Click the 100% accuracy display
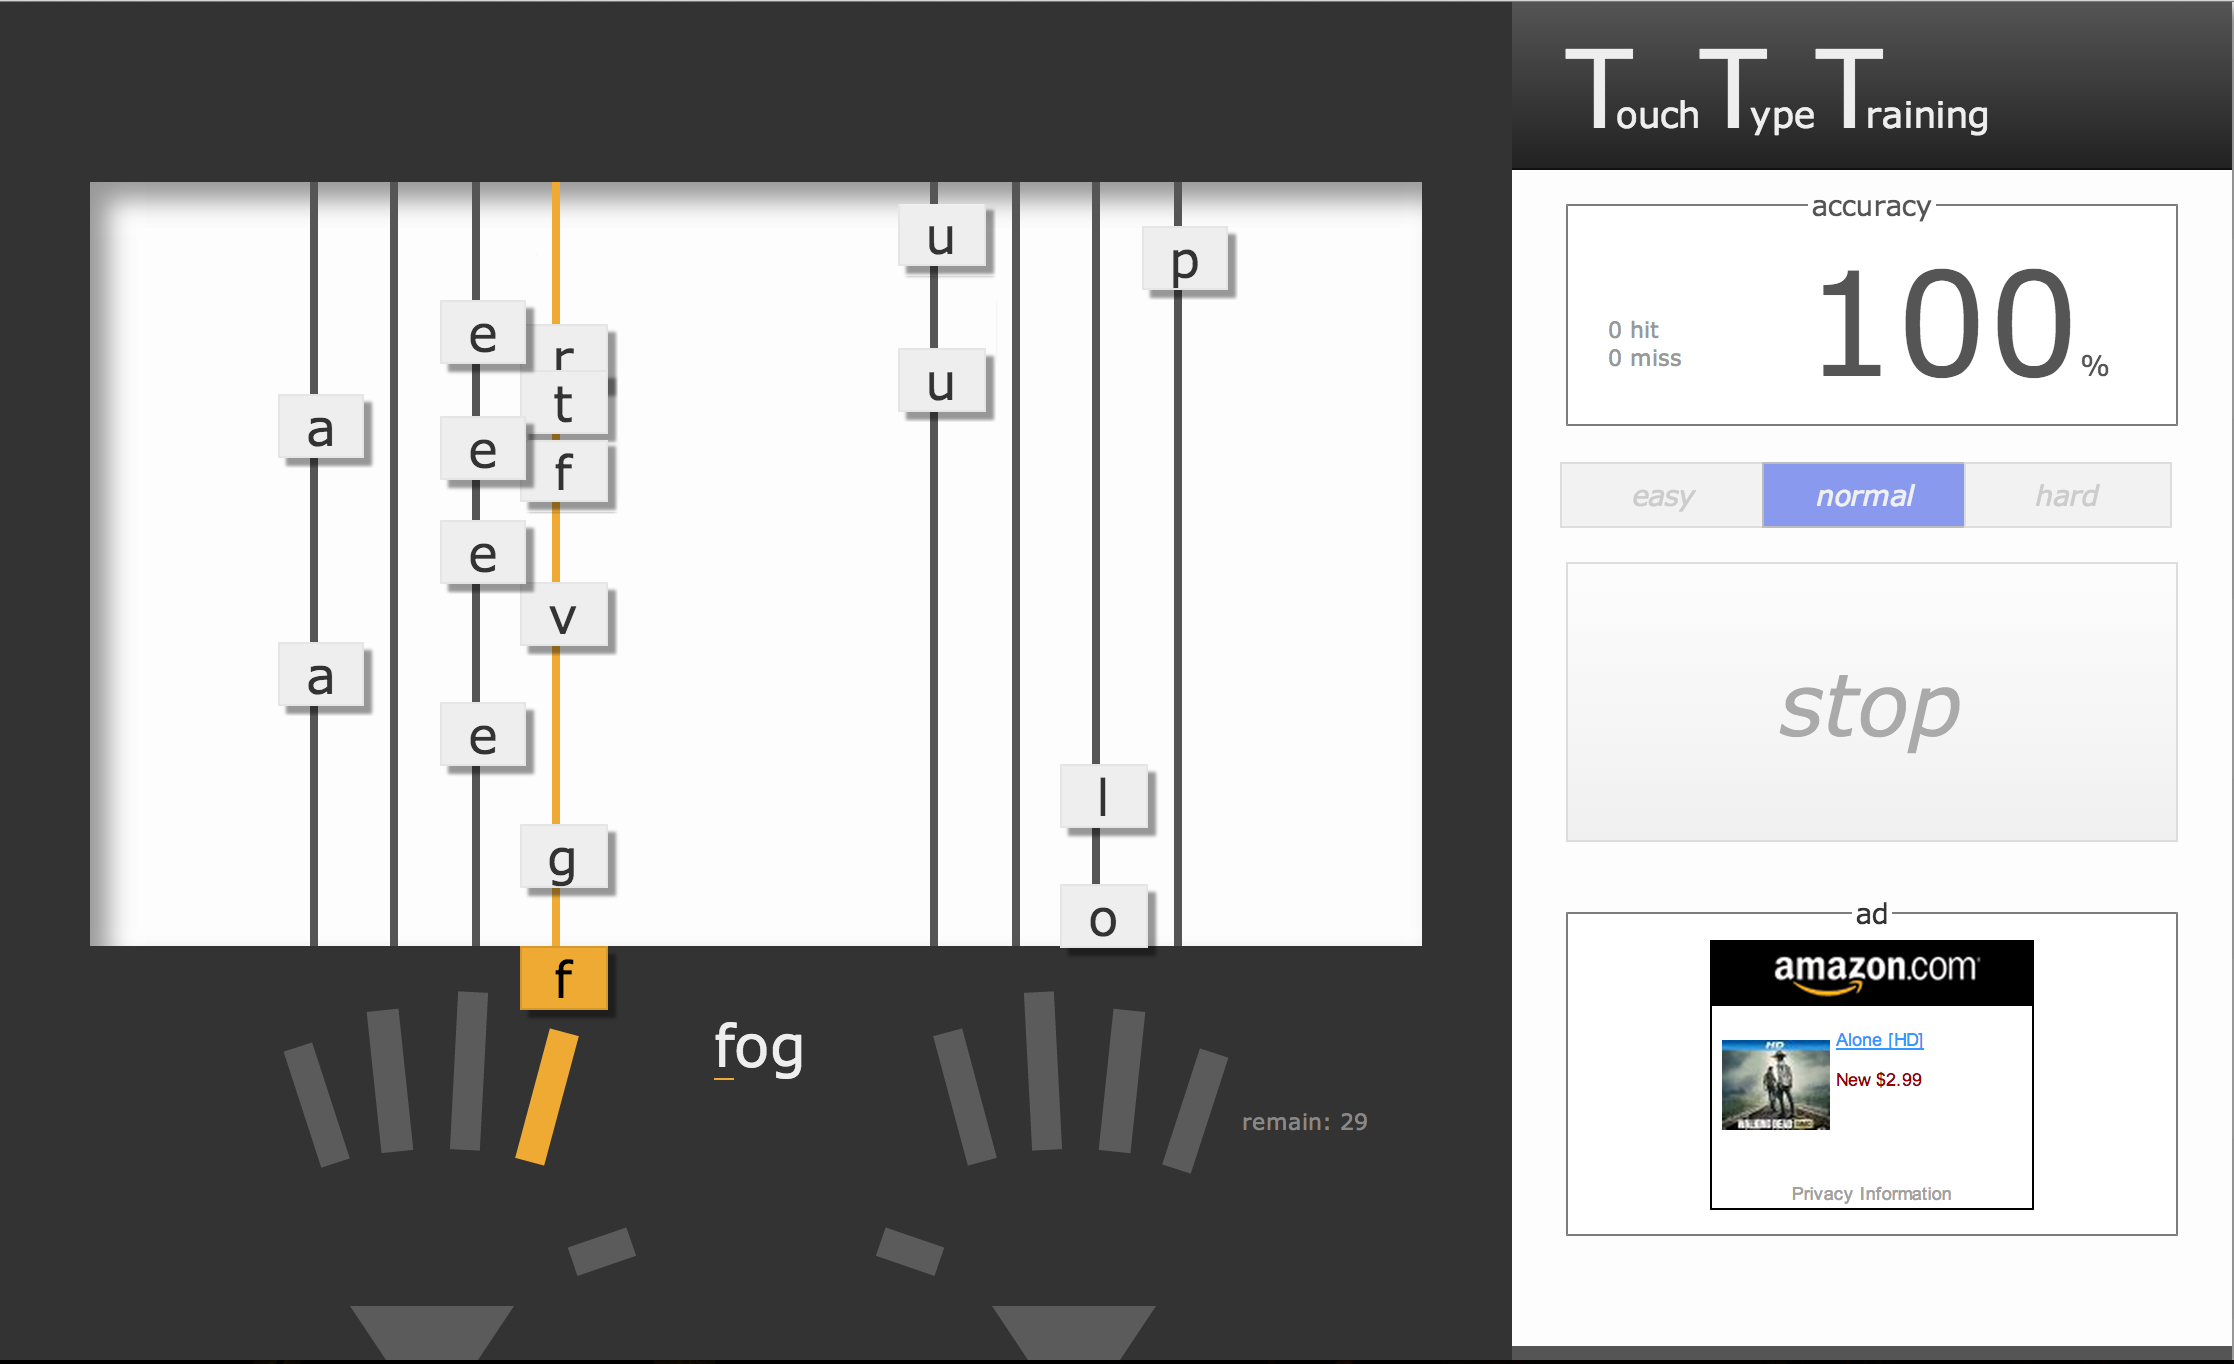 pos(1944,324)
